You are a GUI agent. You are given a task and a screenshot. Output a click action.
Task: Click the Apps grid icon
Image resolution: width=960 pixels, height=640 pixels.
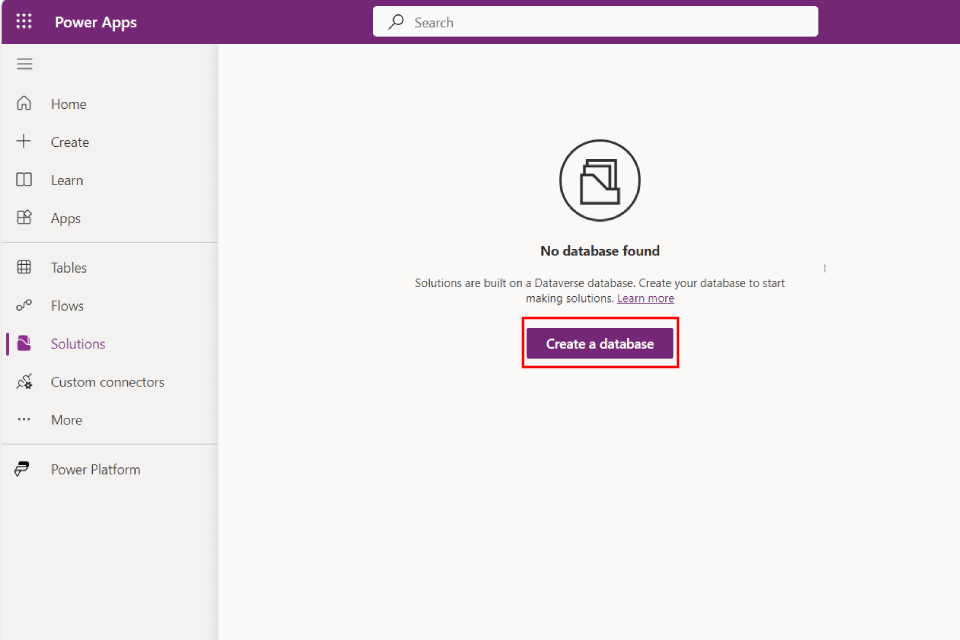tap(25, 218)
